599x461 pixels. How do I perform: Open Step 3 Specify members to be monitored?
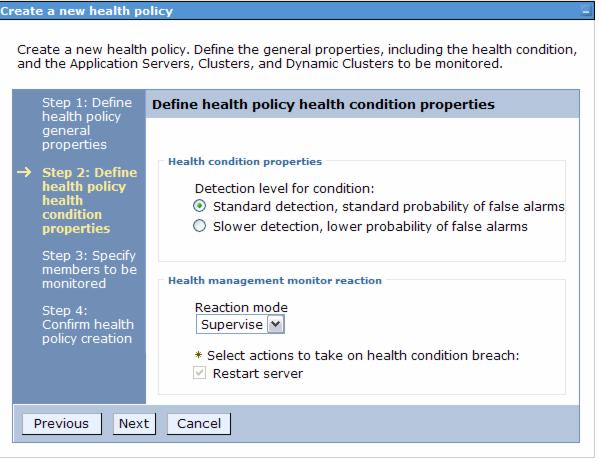[89, 269]
